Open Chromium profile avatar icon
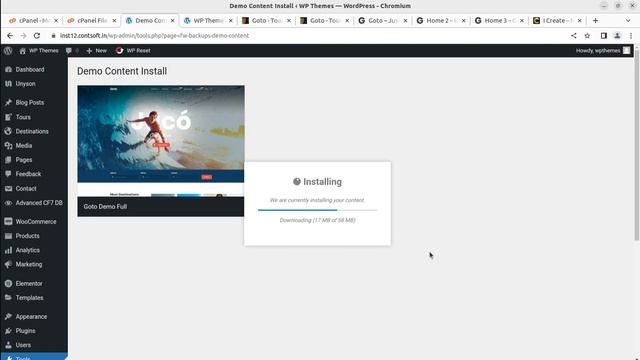Viewport: 640px width, 360px height. [x=617, y=36]
